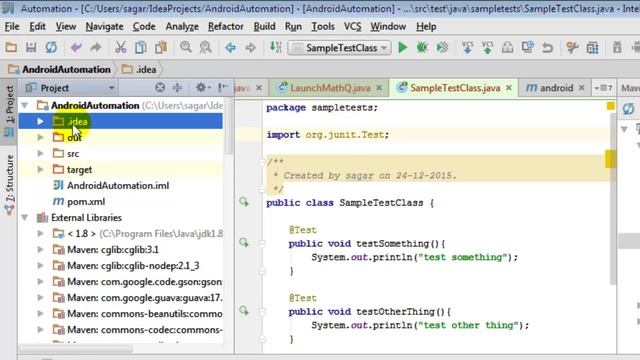Expand the target folder arrow
This screenshot has height=360, width=640.
40,169
